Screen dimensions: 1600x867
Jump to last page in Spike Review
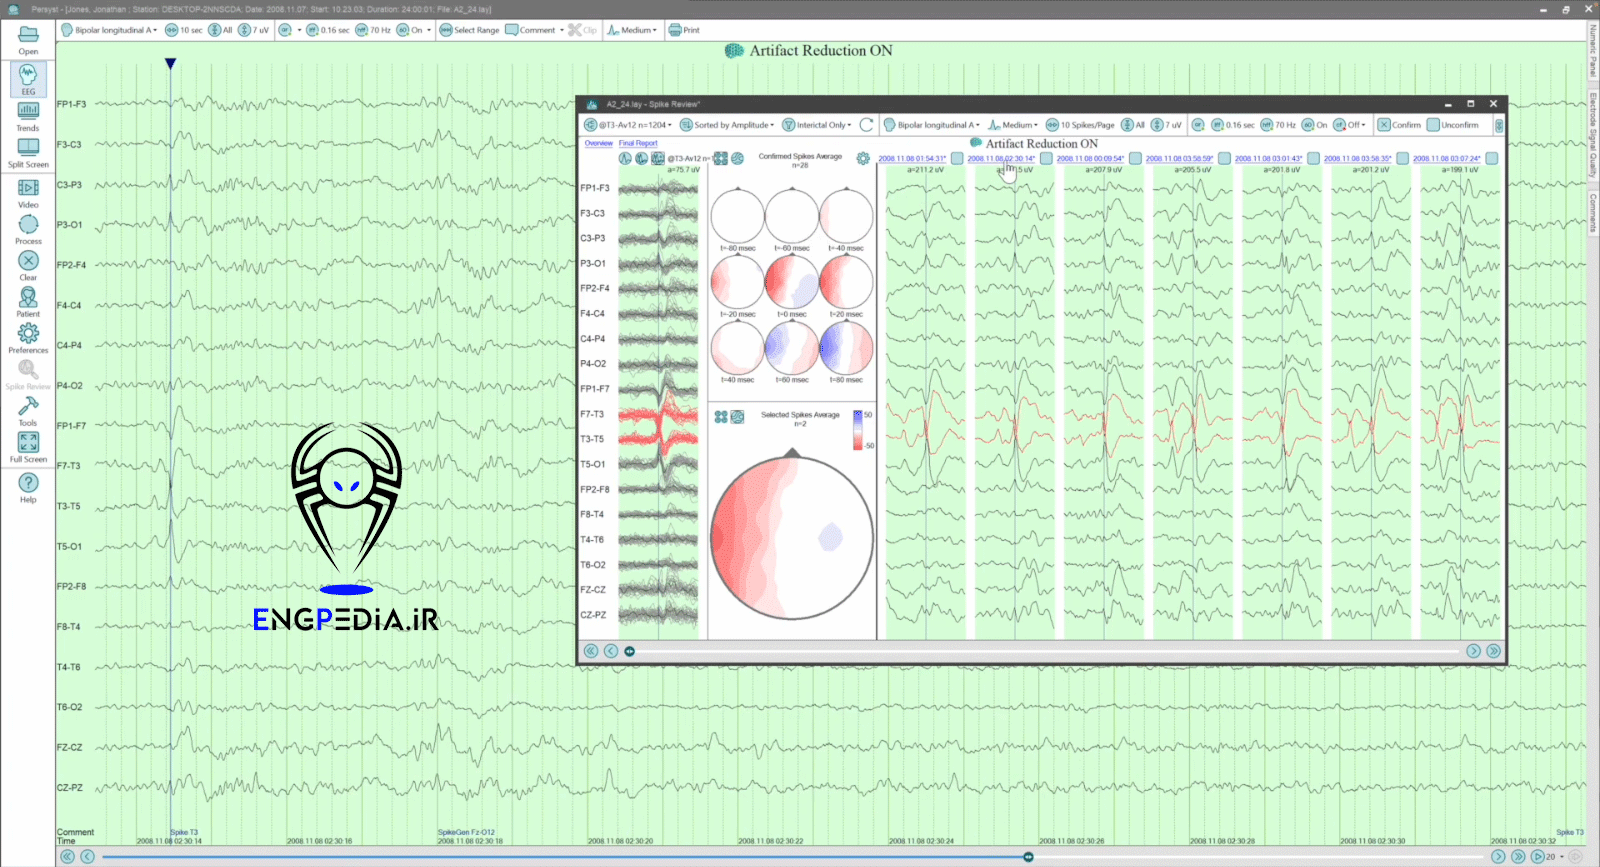click(1493, 651)
